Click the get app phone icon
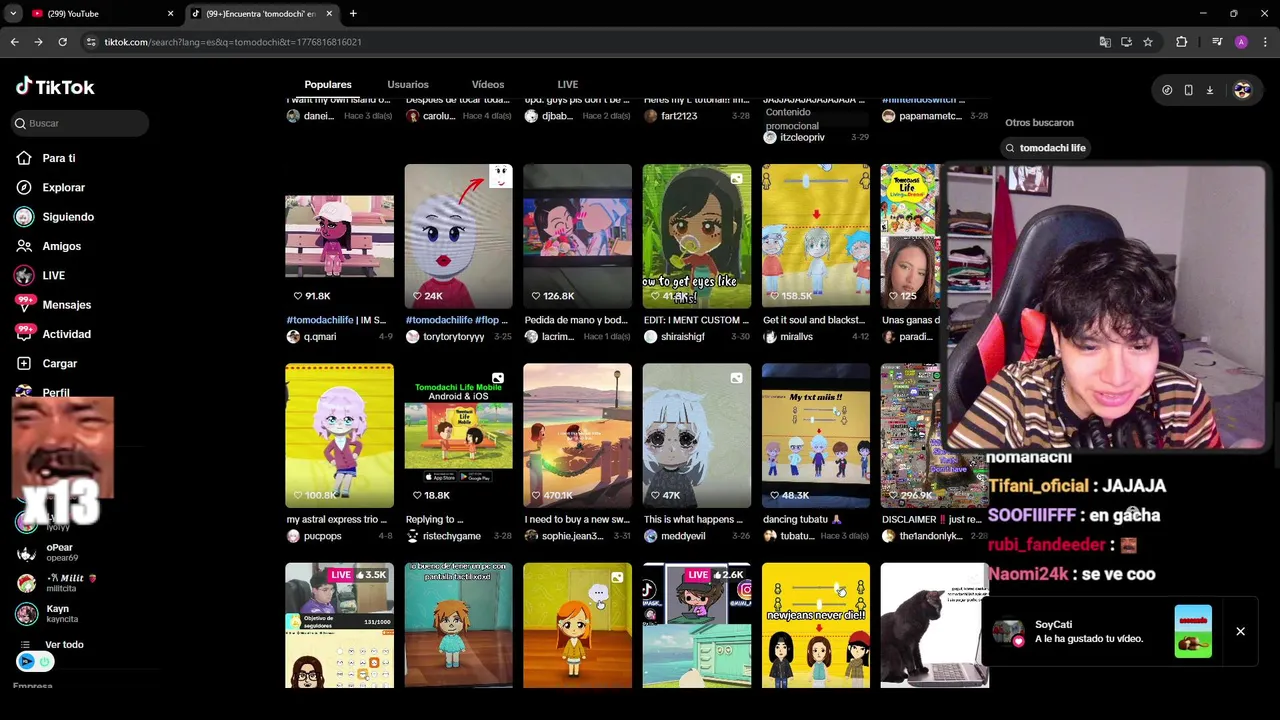The image size is (1280, 720). [x=1188, y=90]
